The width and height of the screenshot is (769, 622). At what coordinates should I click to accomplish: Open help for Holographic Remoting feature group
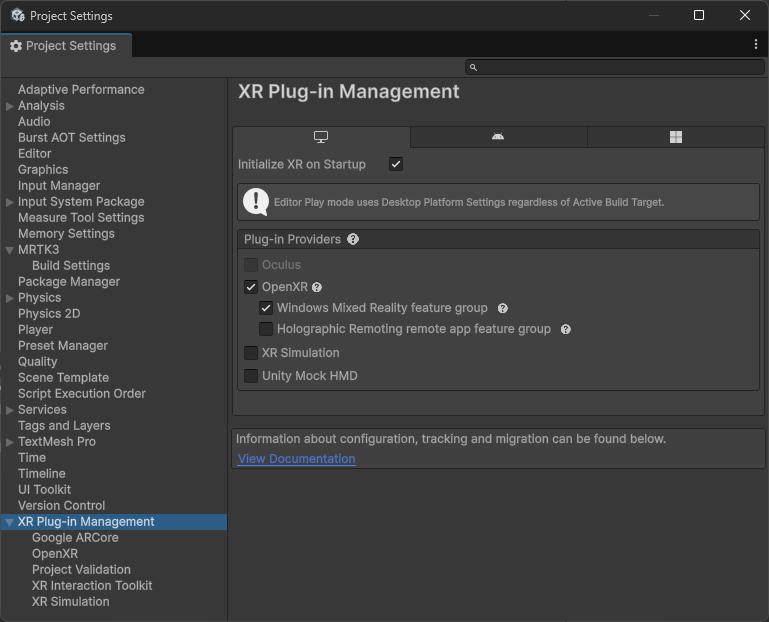[566, 329]
